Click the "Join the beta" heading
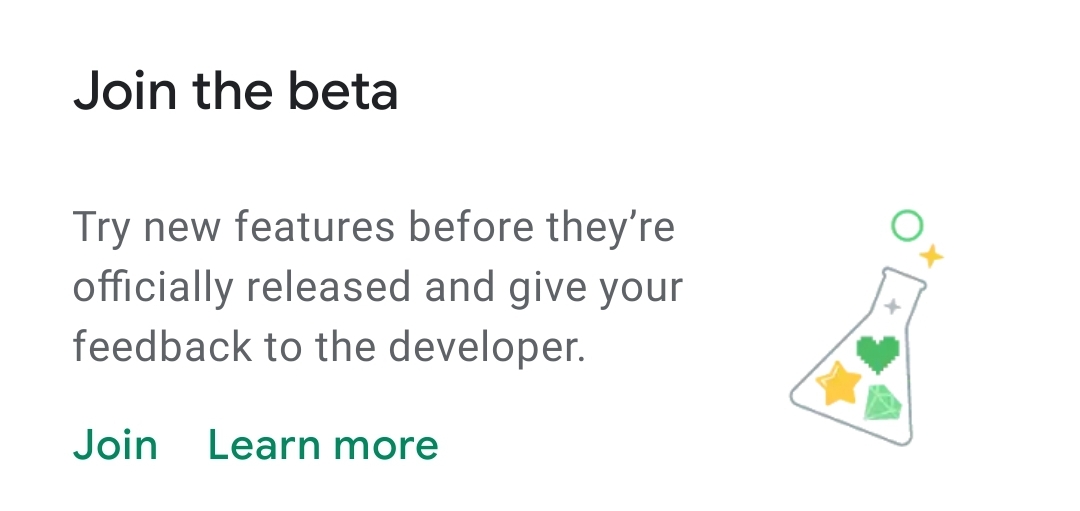 click(236, 92)
